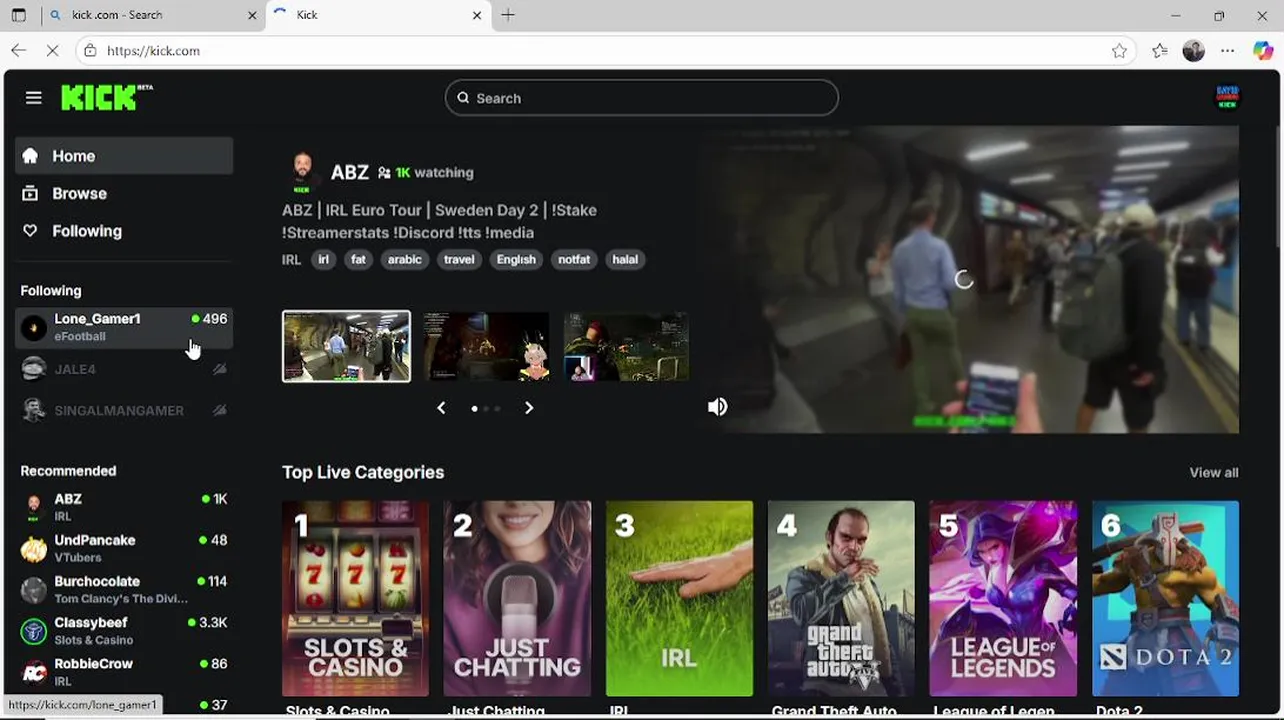The image size is (1284, 720).
Task: Open ABZ featured stream title
Action: click(439, 221)
